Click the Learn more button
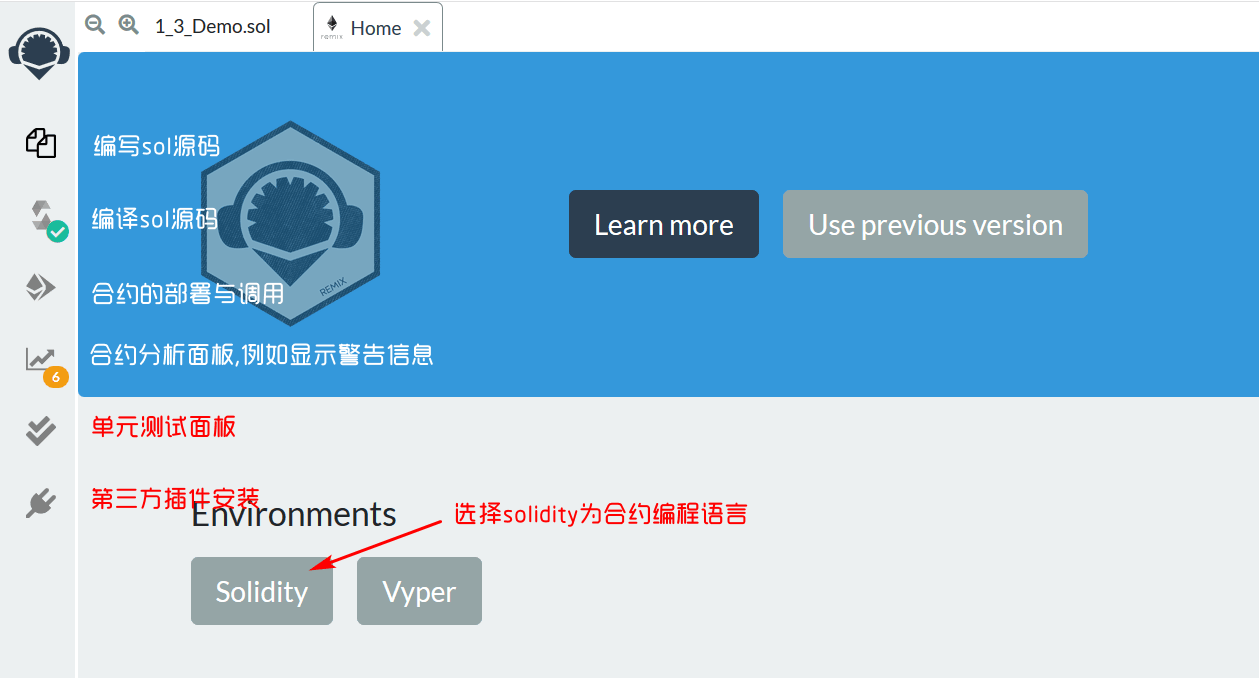Viewport: 1259px width, 678px height. point(664,224)
